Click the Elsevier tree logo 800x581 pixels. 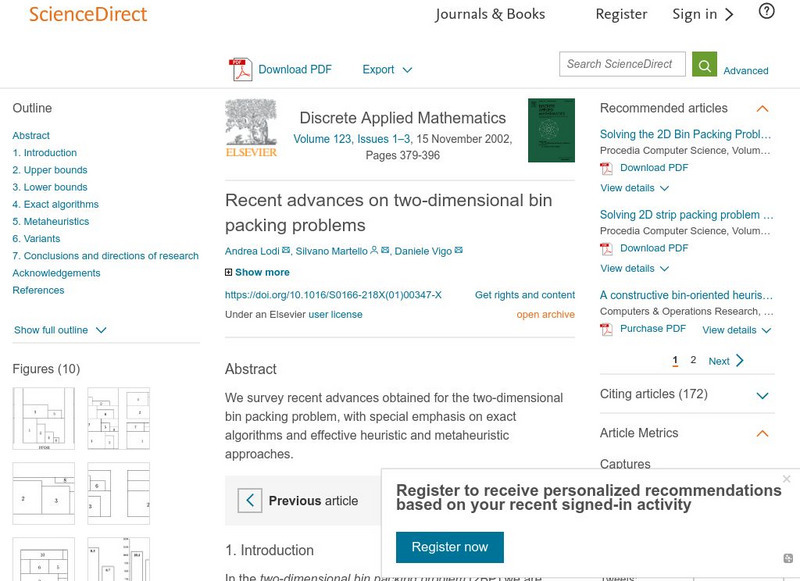point(251,129)
